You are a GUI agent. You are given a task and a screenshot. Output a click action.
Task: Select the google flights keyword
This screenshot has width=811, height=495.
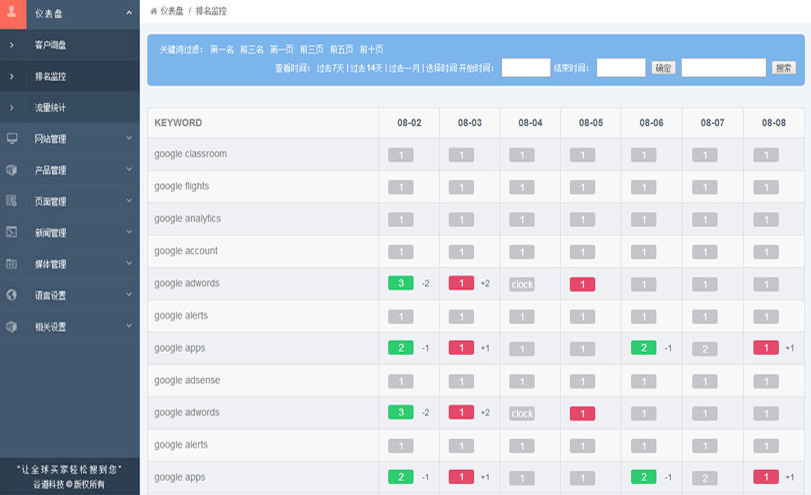182,186
